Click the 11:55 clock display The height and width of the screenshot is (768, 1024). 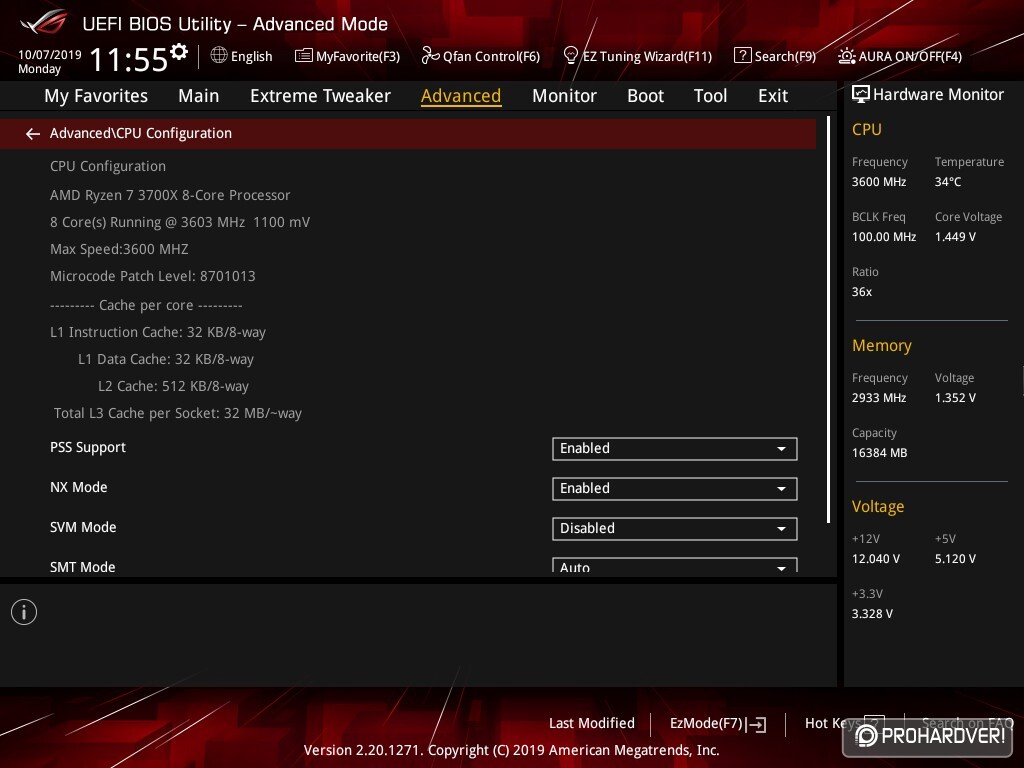click(x=129, y=60)
